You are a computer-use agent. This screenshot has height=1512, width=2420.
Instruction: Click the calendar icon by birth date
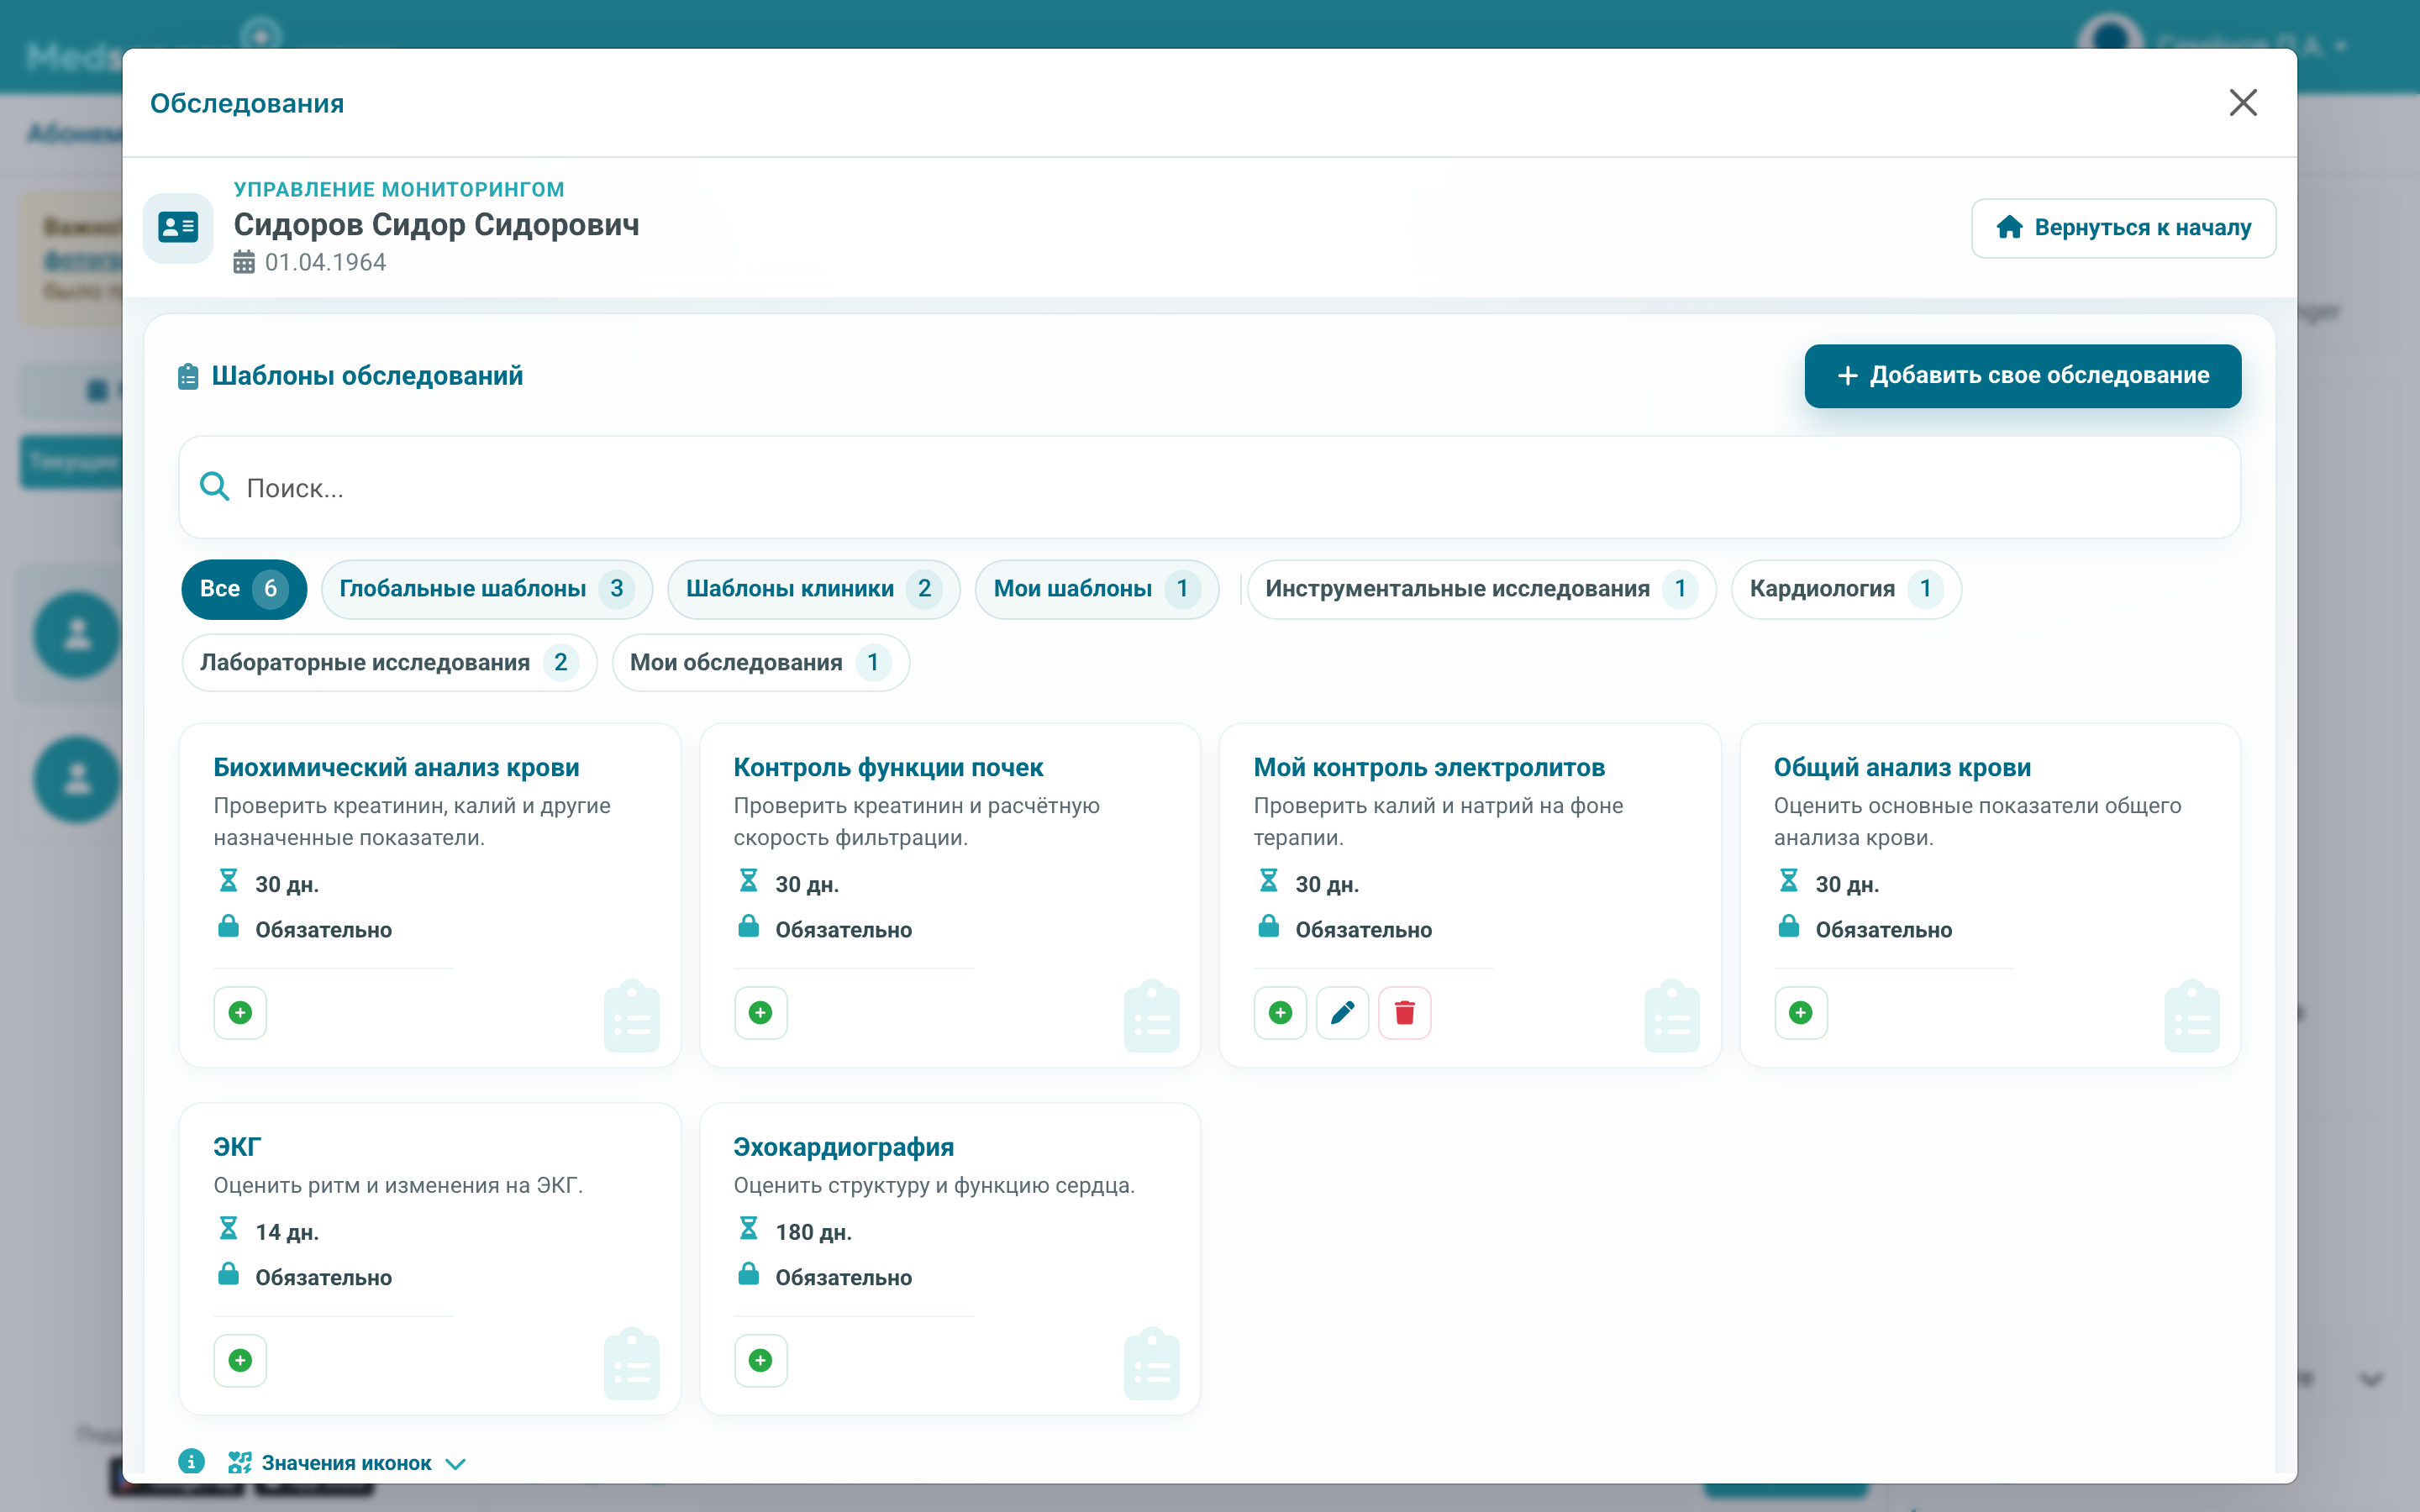[244, 263]
